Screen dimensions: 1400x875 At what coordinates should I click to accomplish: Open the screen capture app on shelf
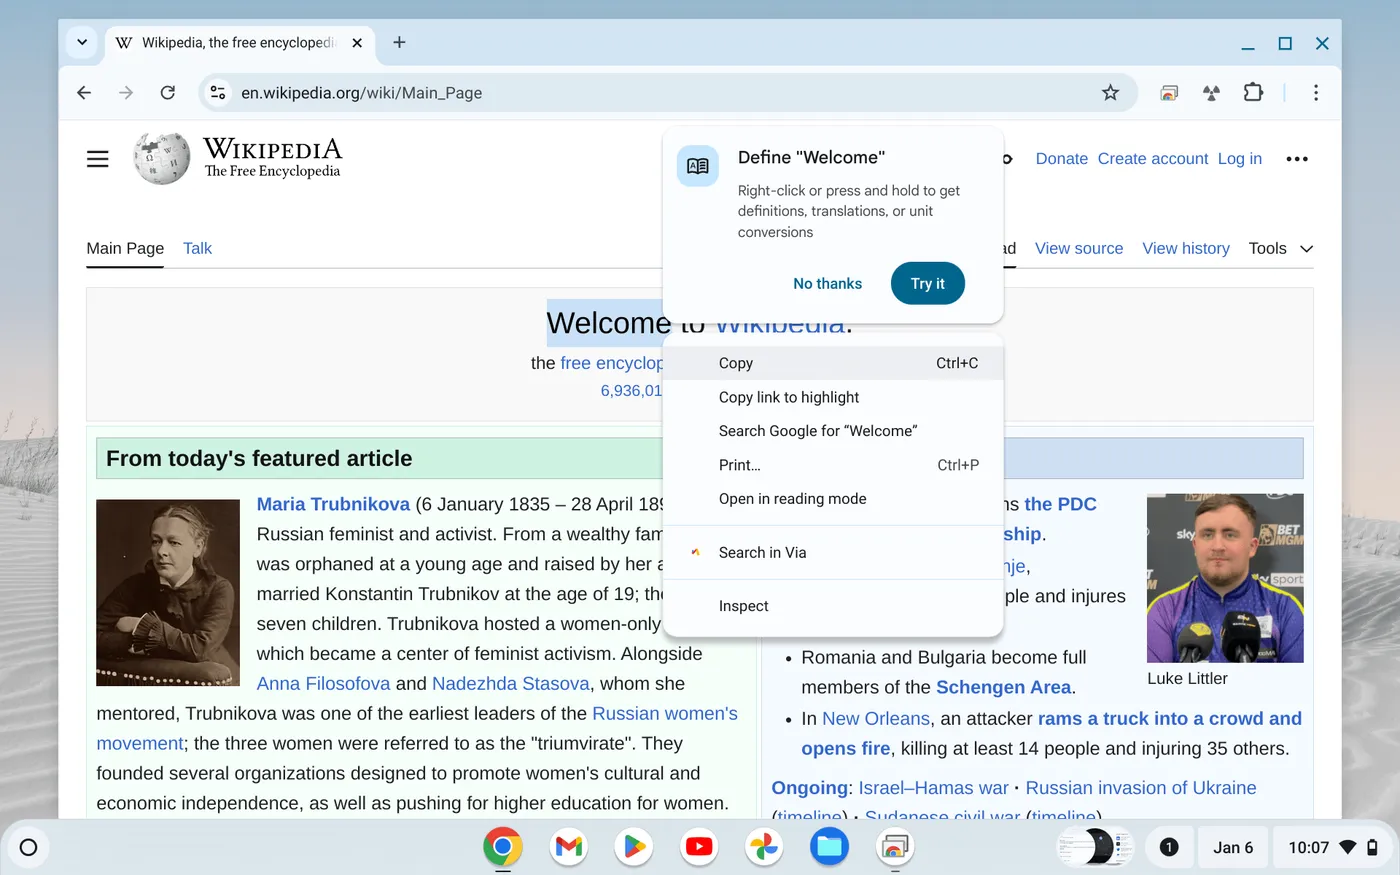(895, 848)
